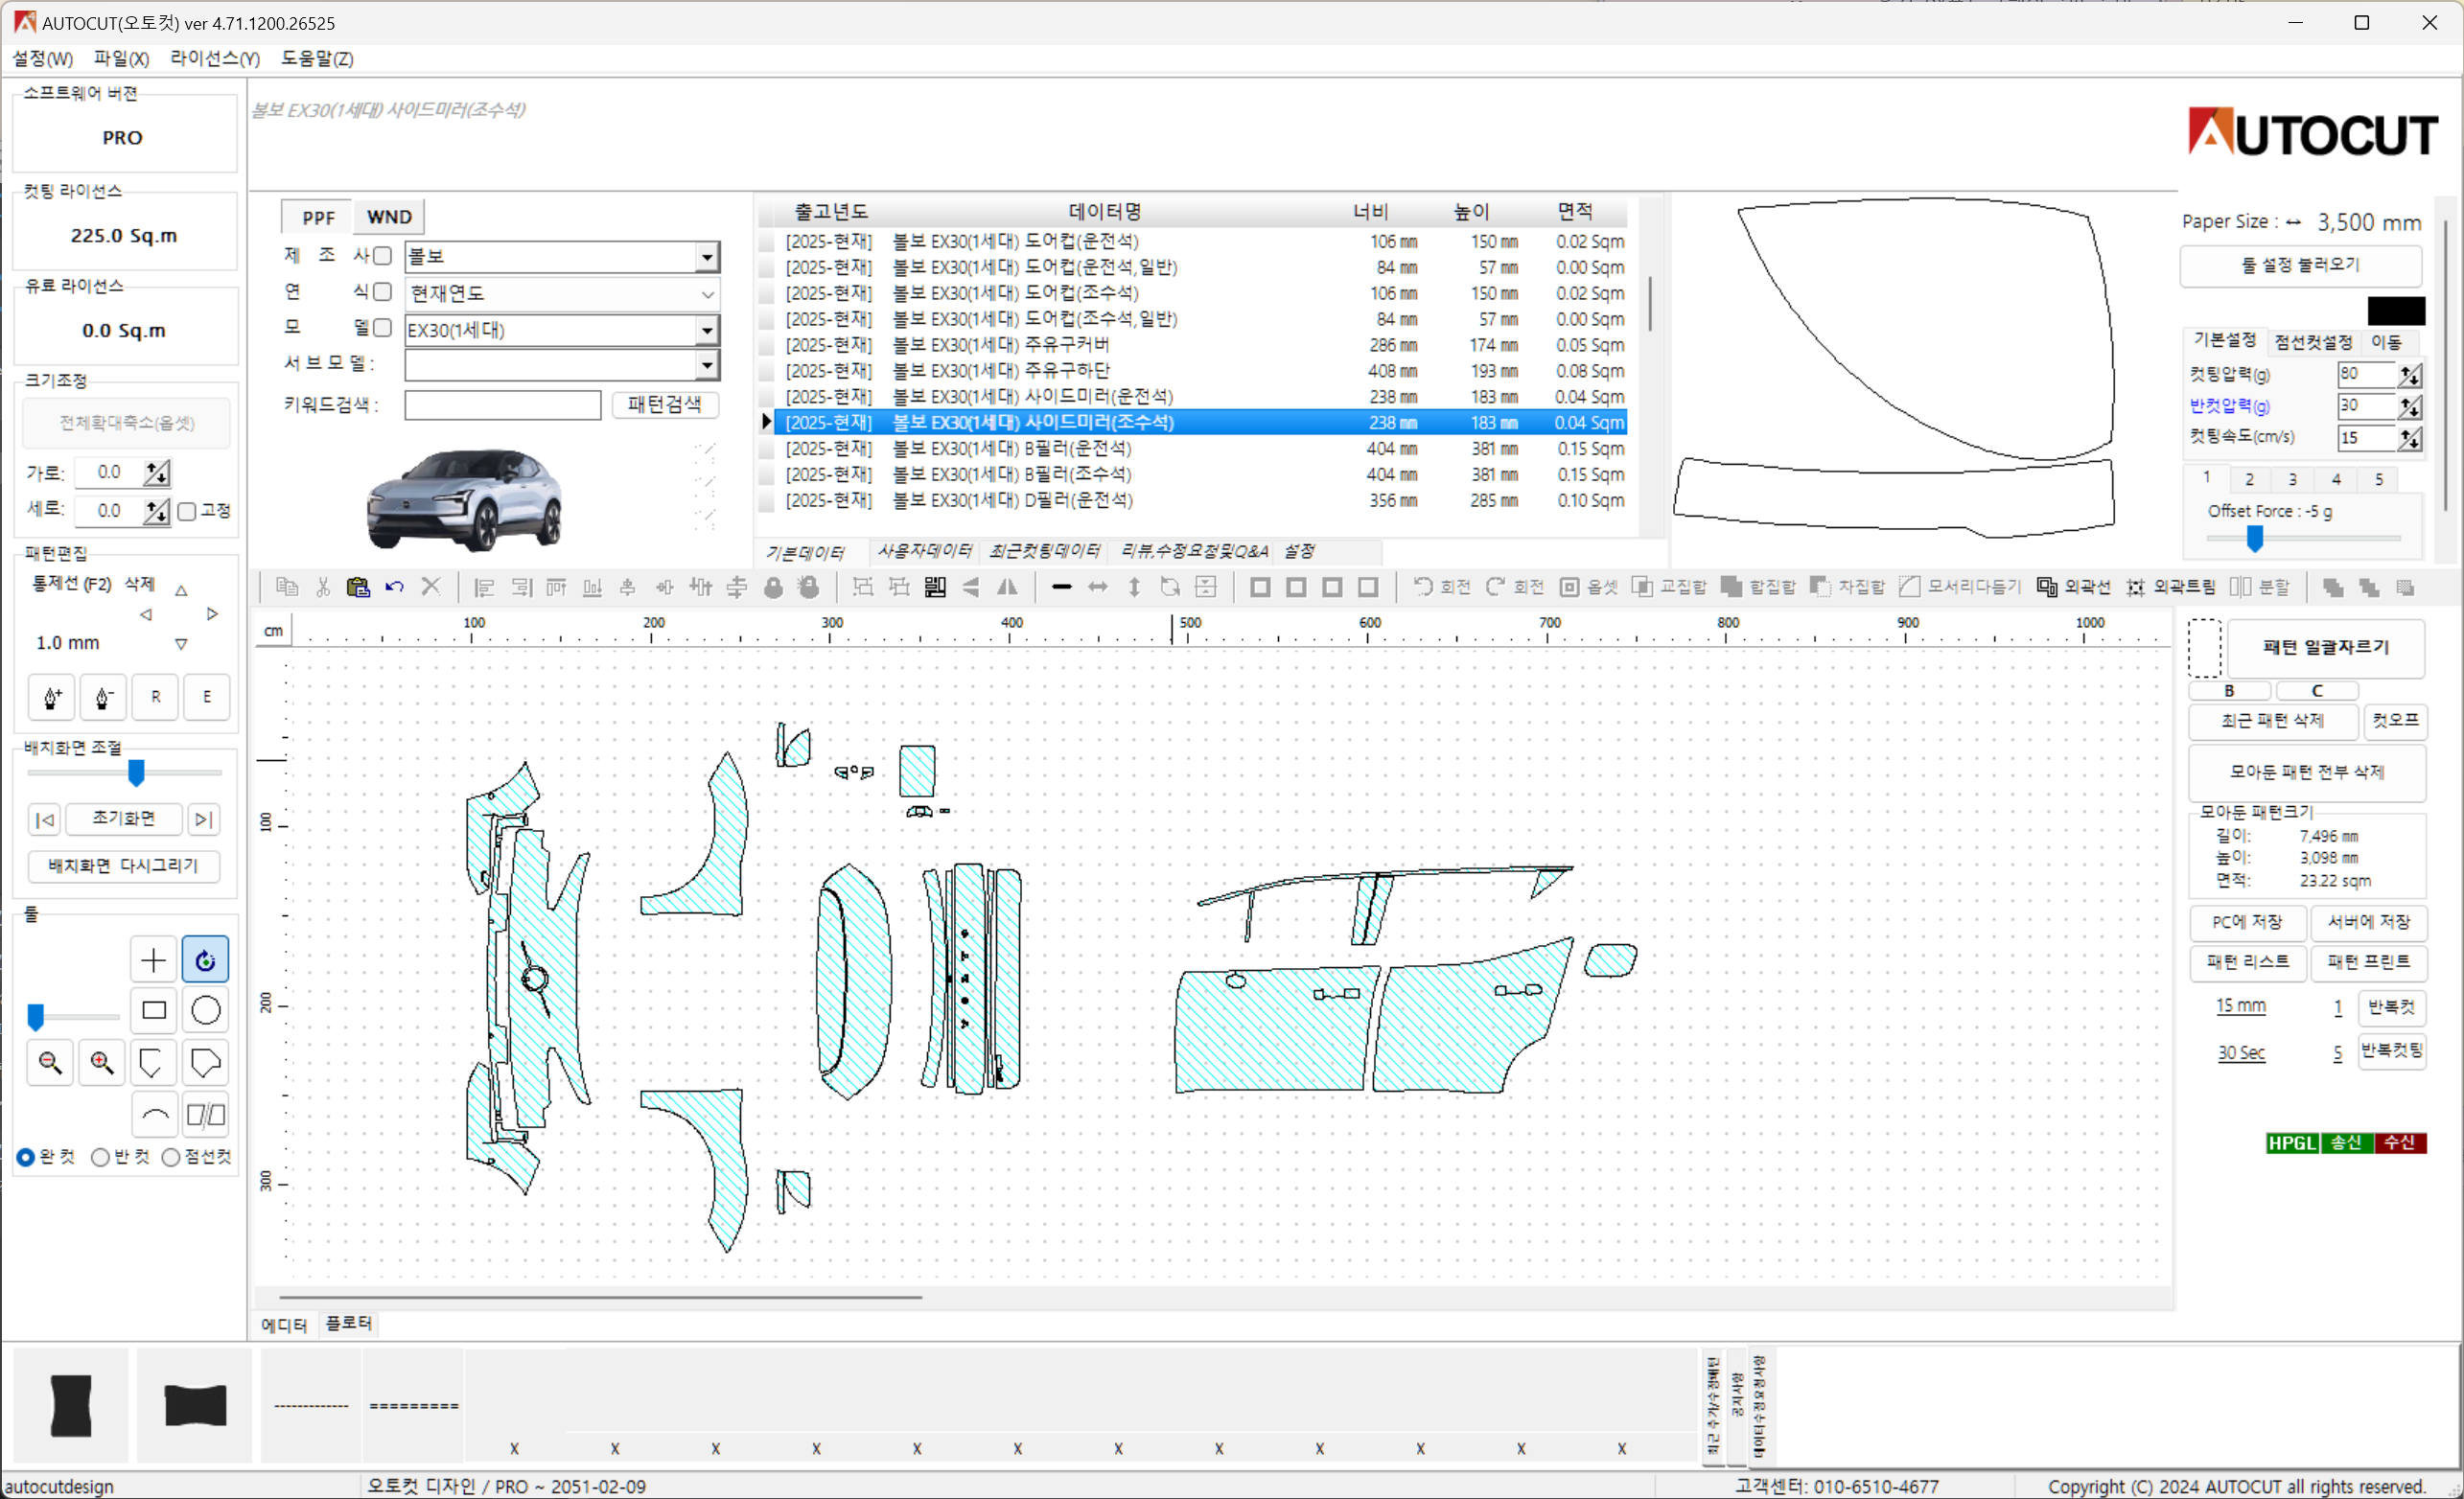
Task: Click the align left edges icon
Action: [x=484, y=587]
